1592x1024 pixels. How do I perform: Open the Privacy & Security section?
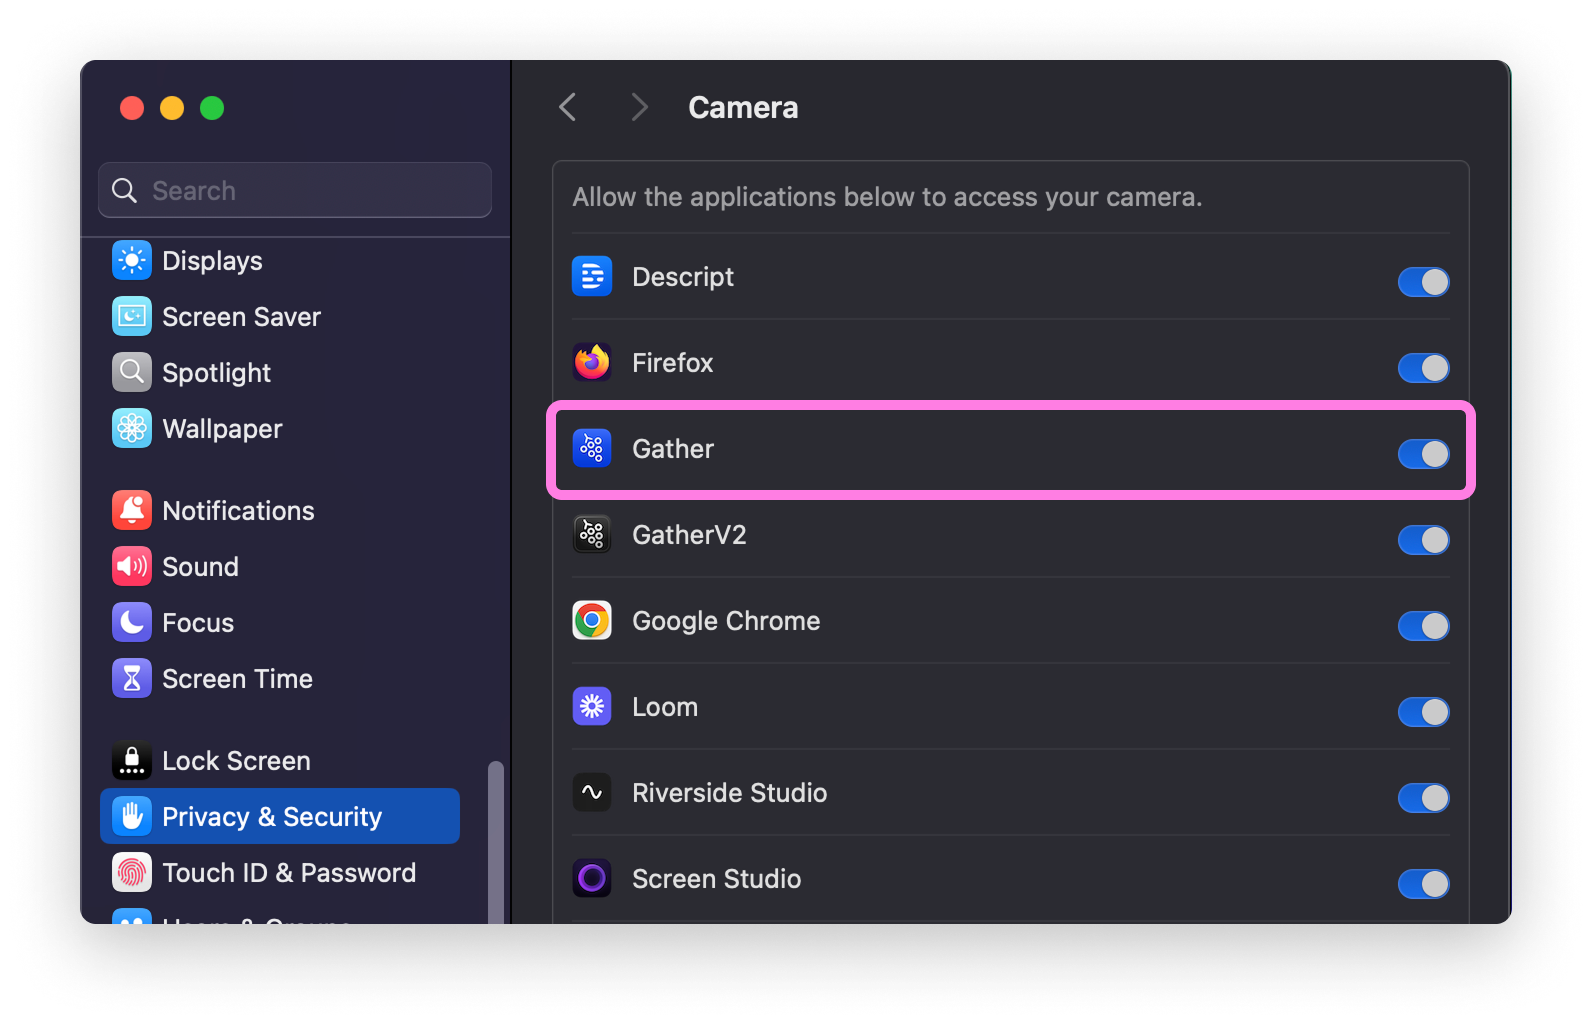[272, 816]
